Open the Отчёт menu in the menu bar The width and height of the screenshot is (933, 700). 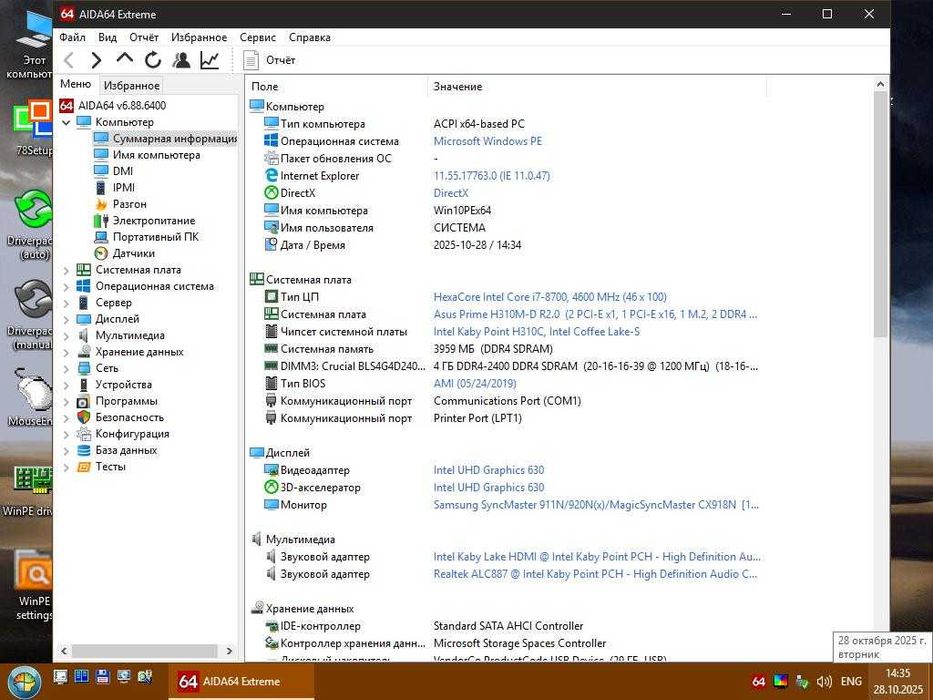click(x=144, y=37)
